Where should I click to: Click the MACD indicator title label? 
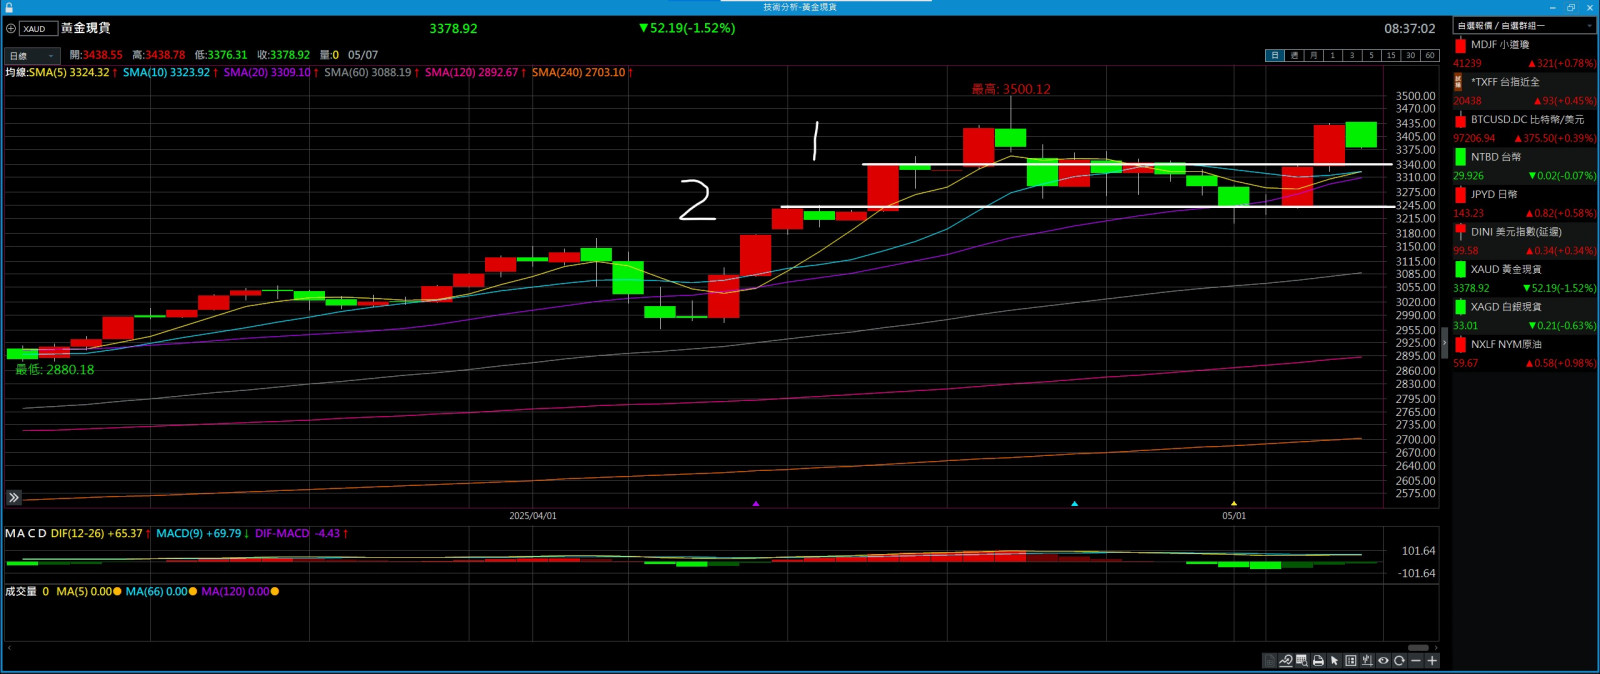26,534
